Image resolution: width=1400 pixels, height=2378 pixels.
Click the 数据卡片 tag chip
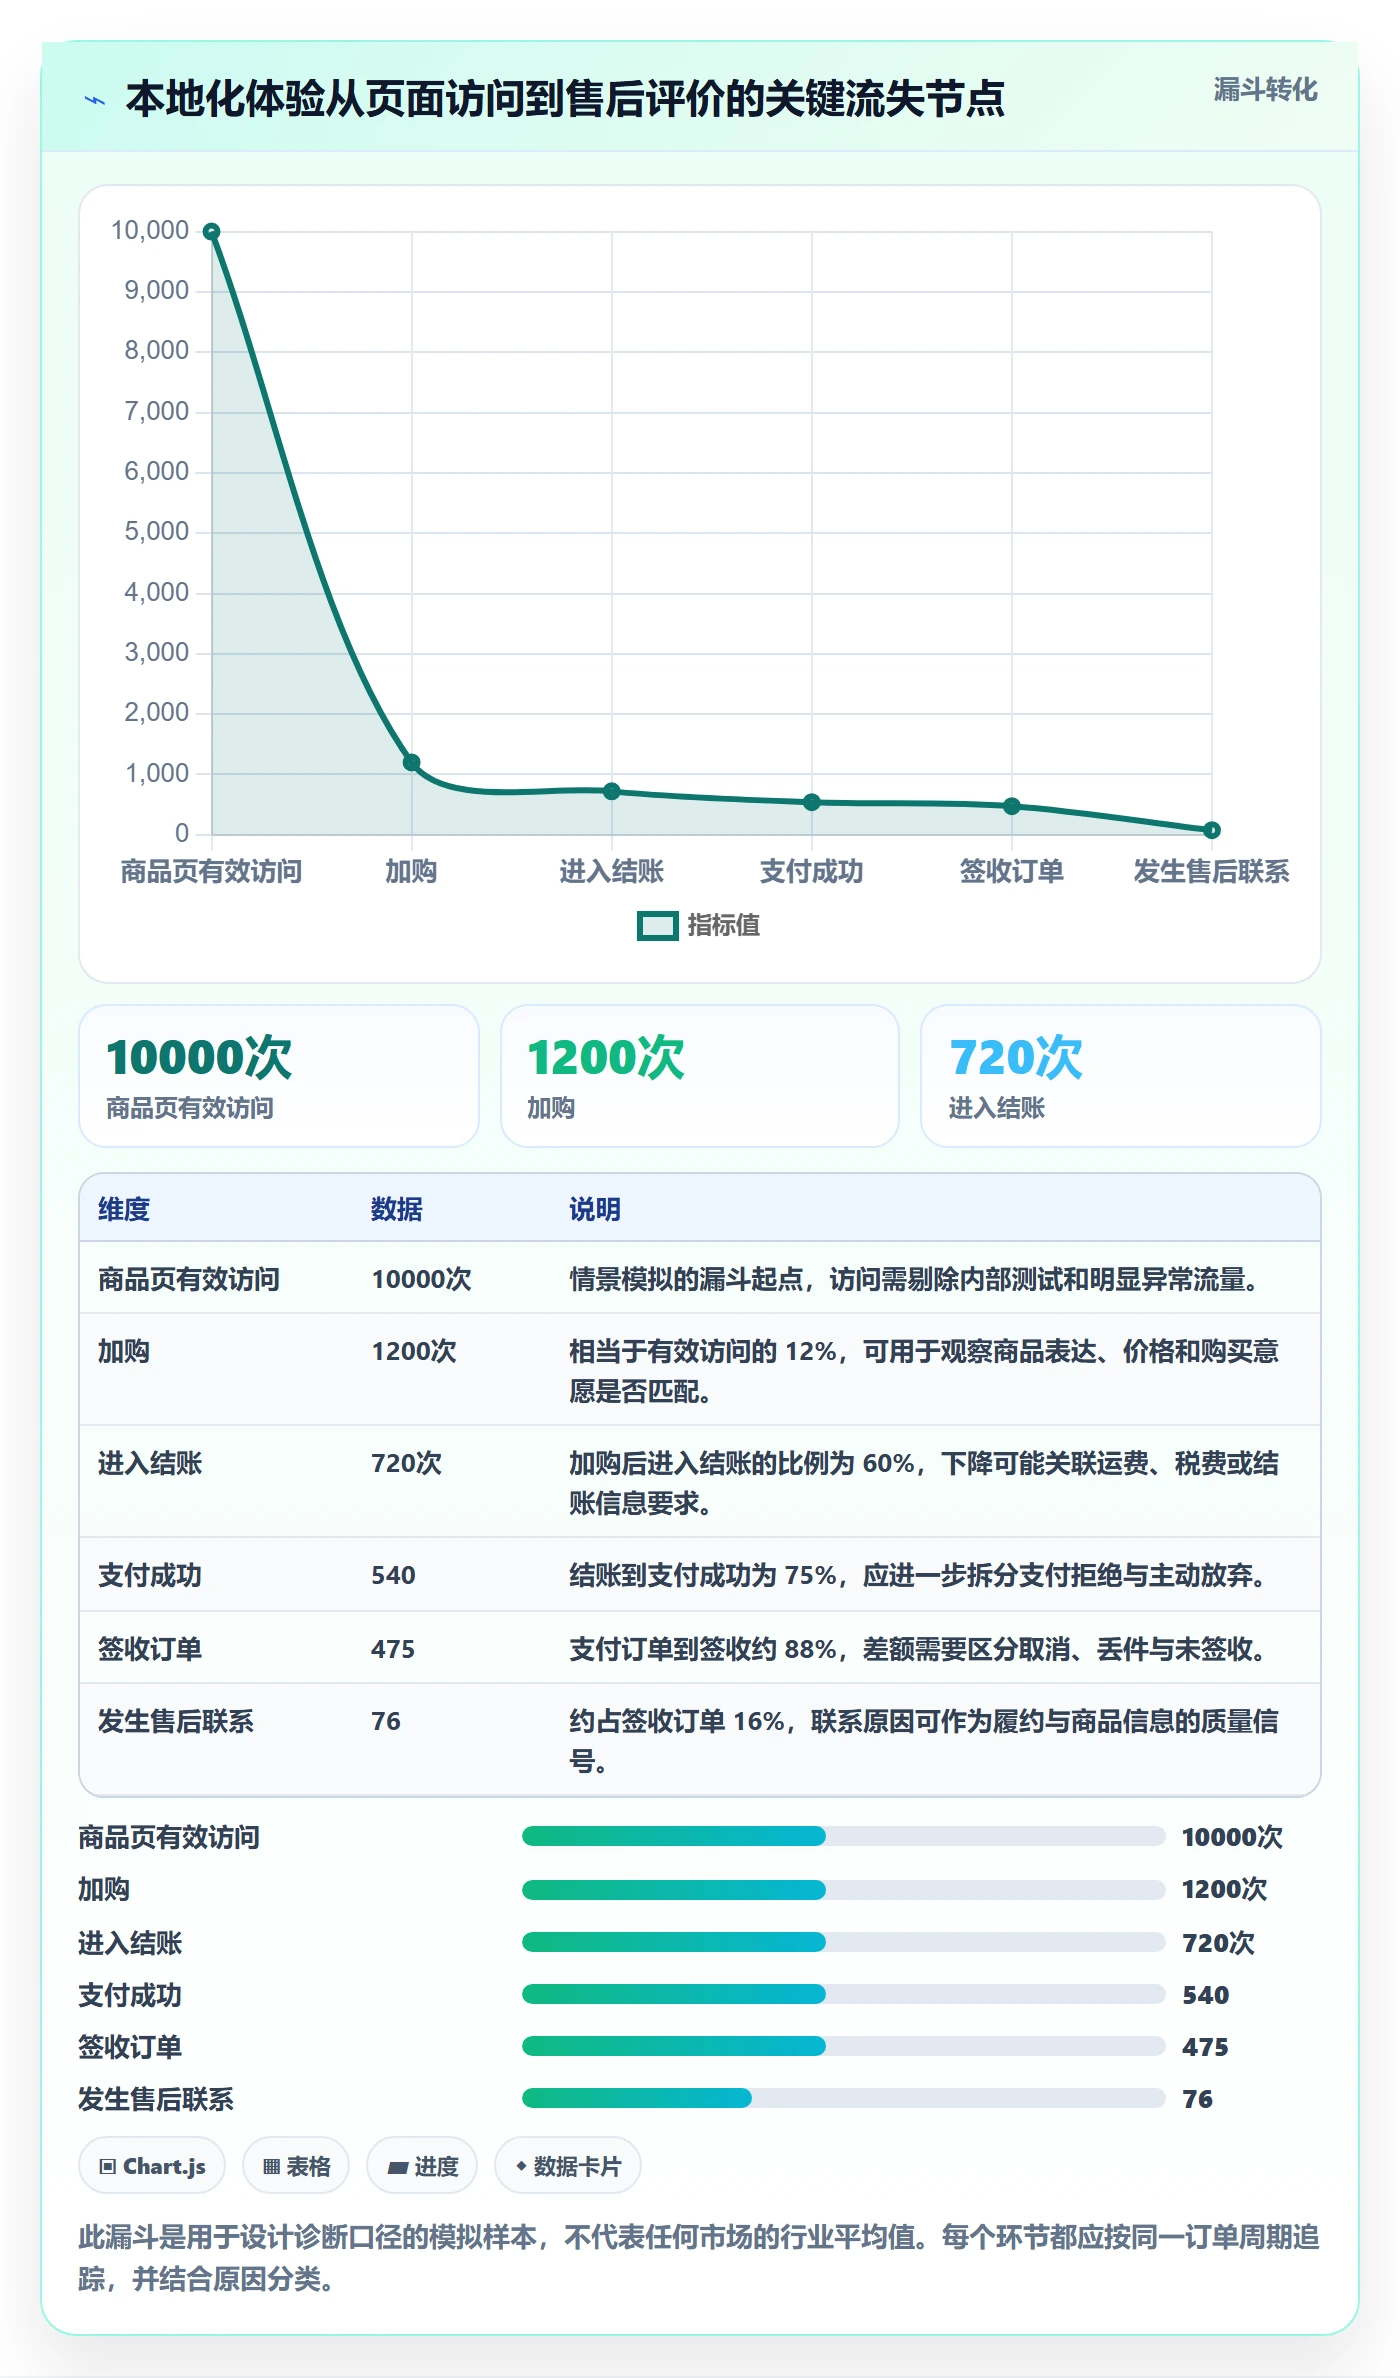(568, 2166)
